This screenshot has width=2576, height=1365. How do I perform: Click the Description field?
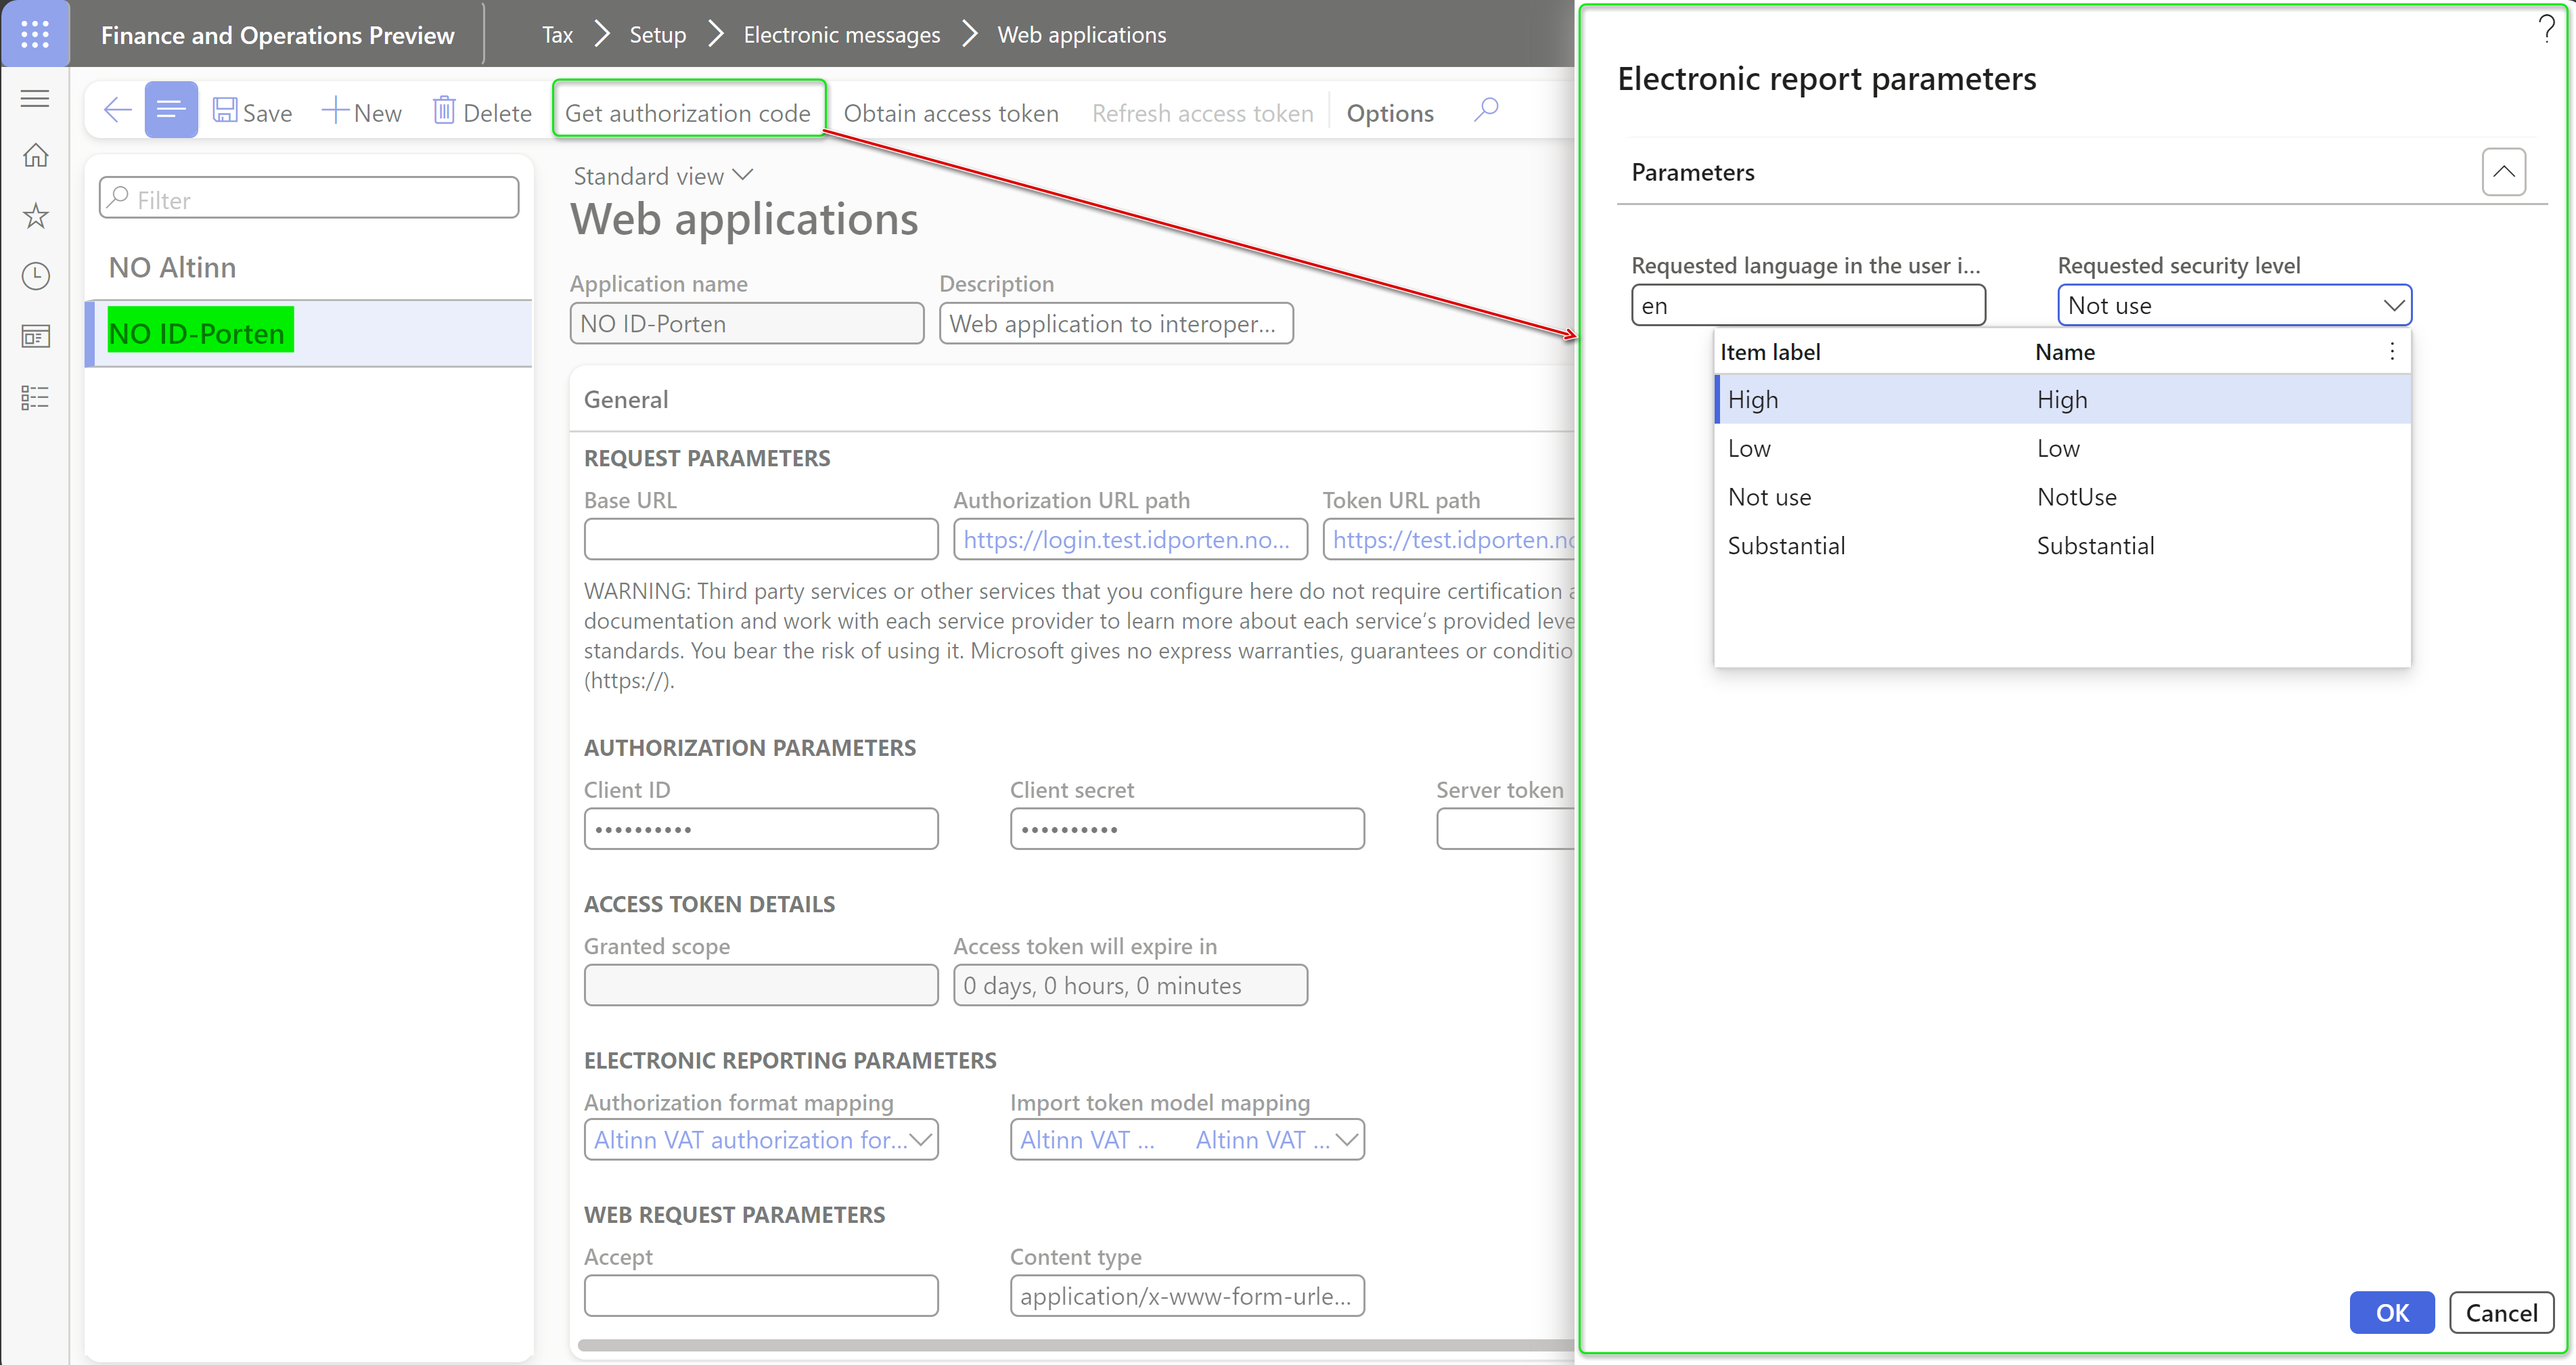tap(1116, 323)
